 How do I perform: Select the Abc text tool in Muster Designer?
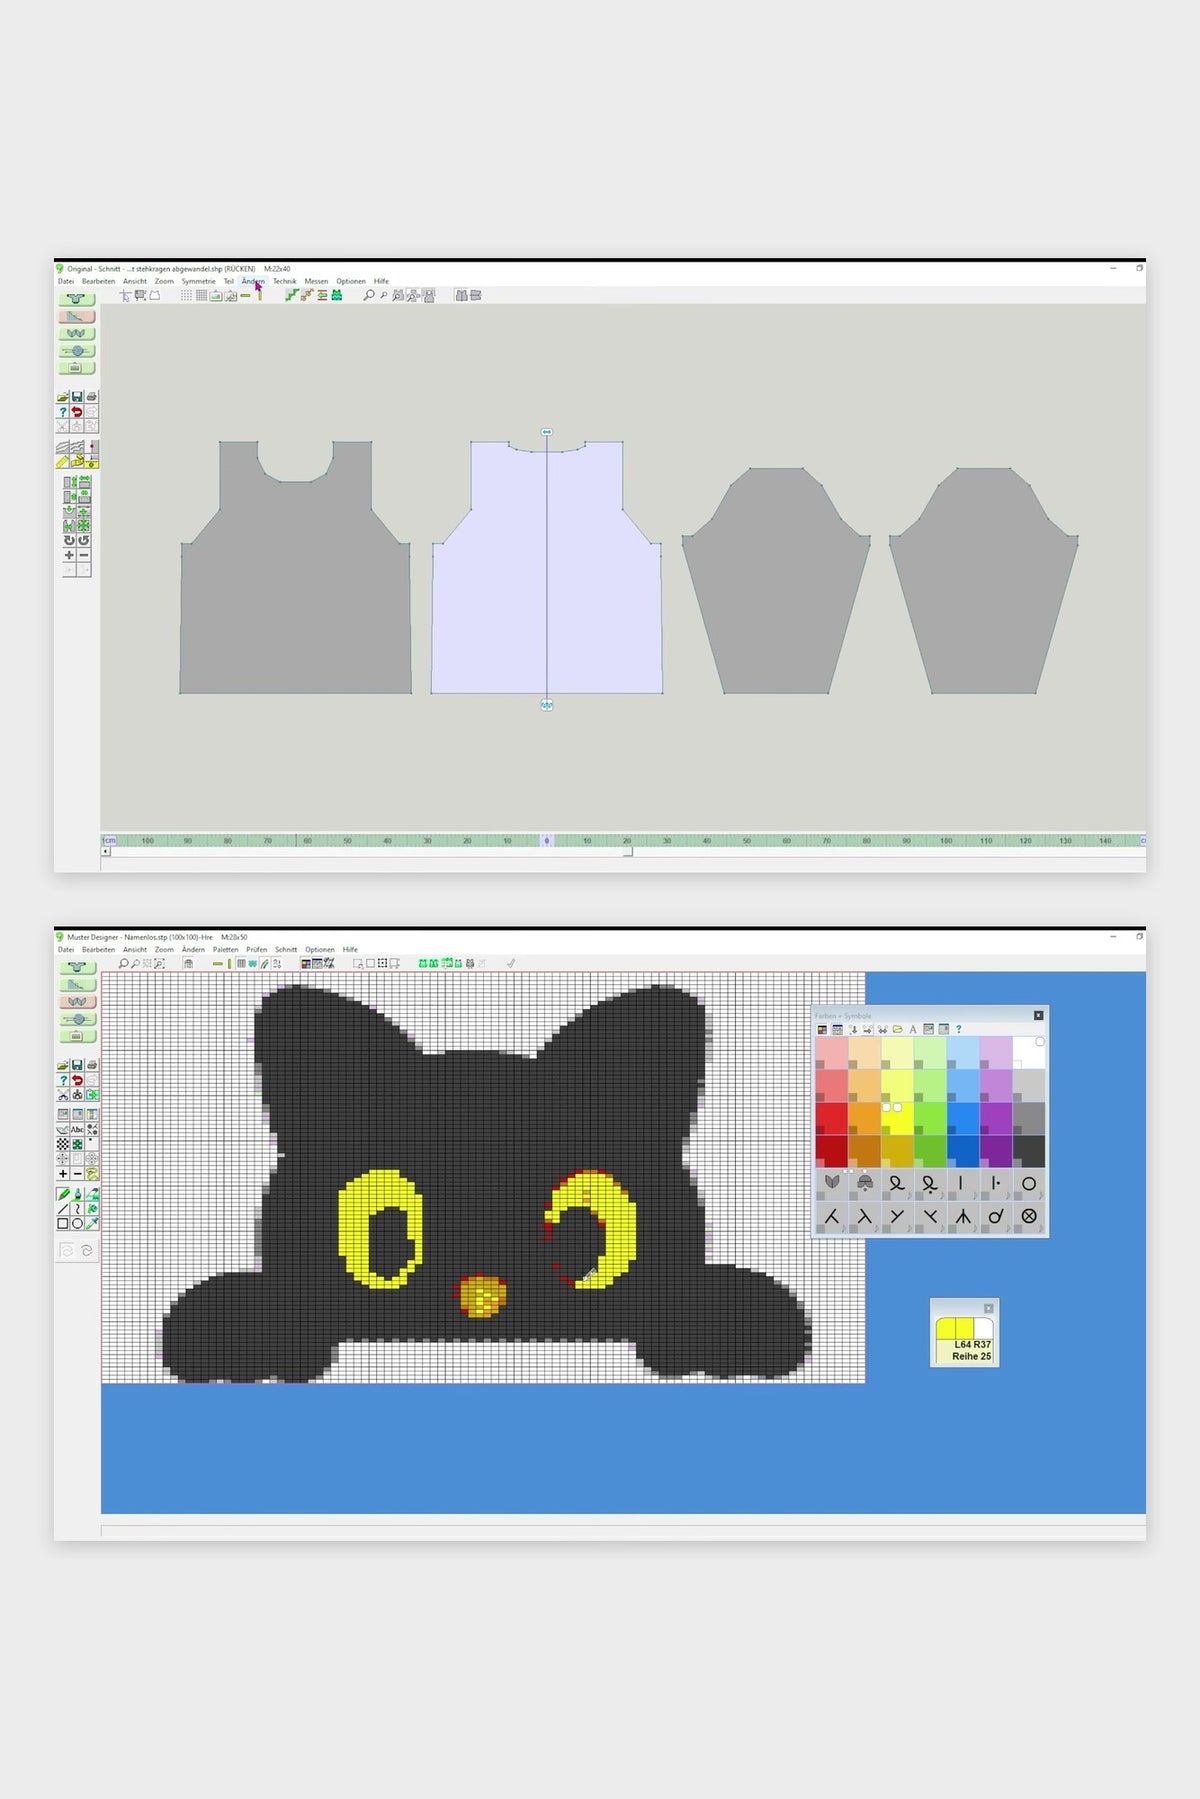tap(77, 1129)
